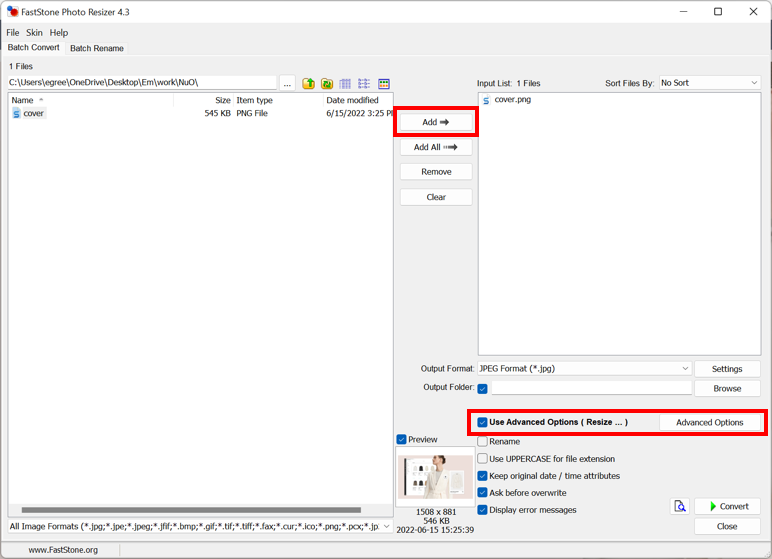Sort file list by Name column
772x559 pixels.
(x=91, y=100)
